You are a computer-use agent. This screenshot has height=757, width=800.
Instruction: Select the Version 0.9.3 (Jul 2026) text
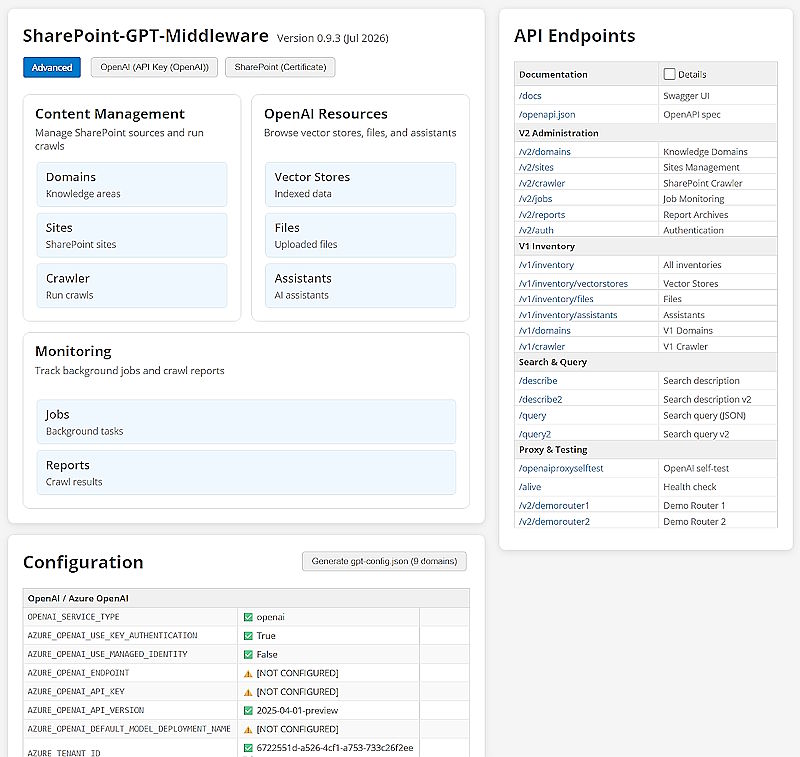tap(333, 38)
